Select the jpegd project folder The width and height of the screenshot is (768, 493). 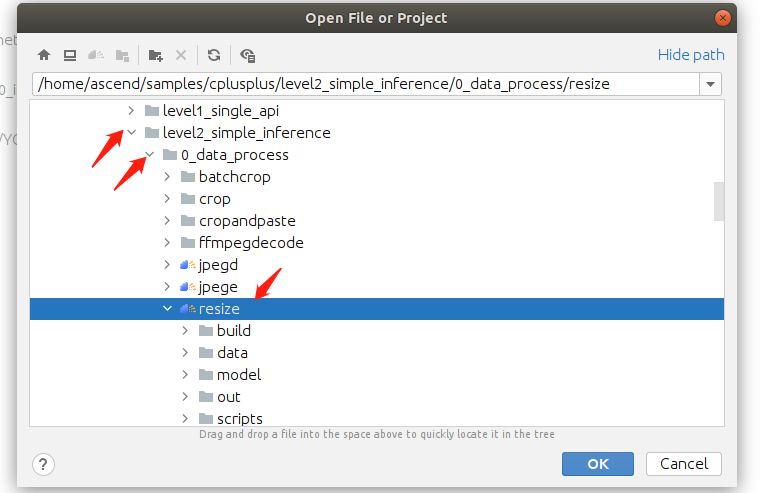[x=218, y=265]
